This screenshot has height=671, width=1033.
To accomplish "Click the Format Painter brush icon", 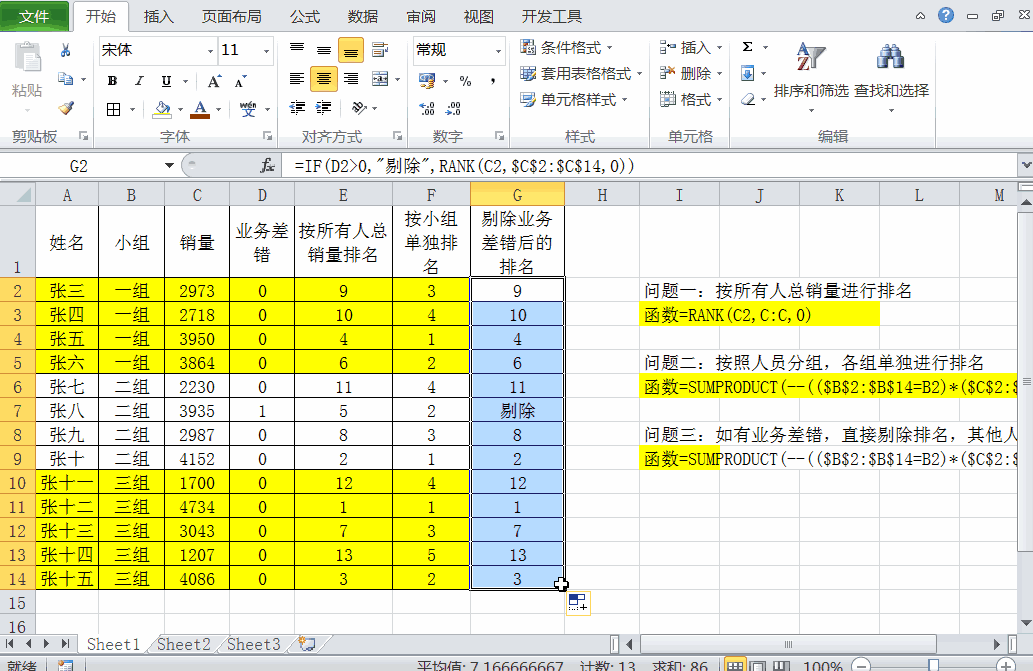I will coord(66,108).
